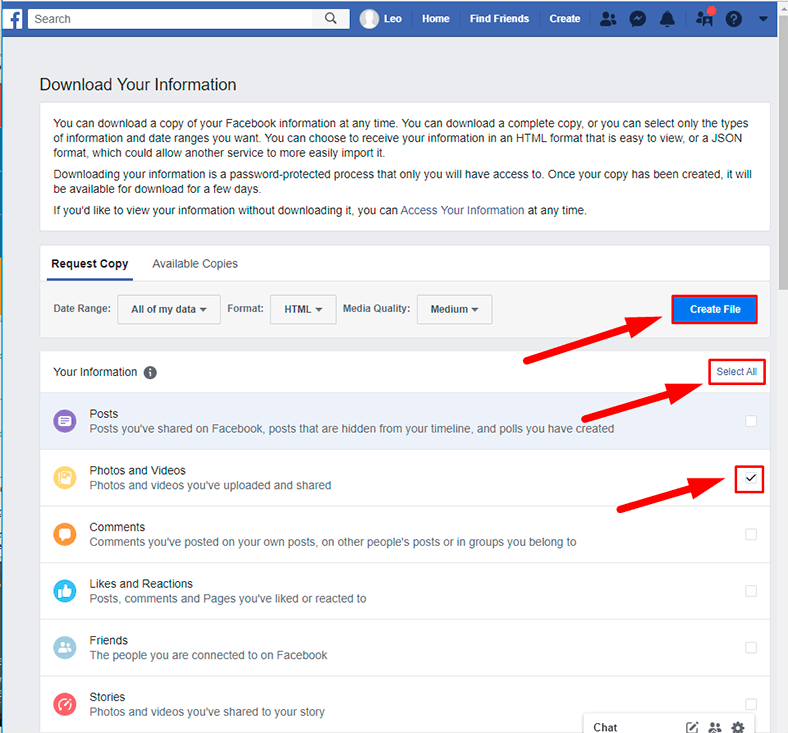
Task: Open the Format HTML dropdown
Action: click(x=303, y=309)
